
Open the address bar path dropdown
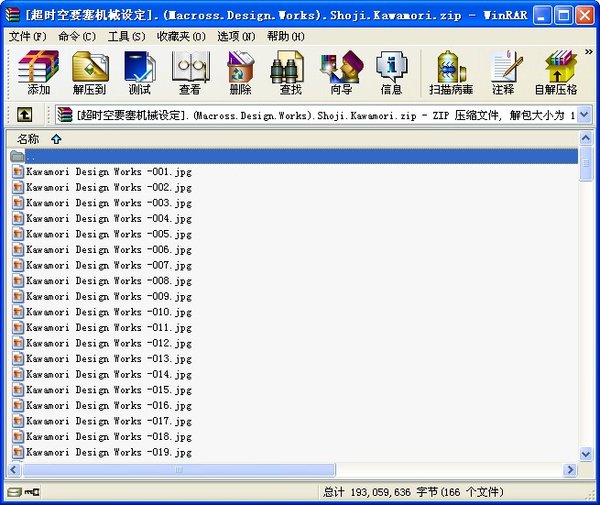[584, 114]
